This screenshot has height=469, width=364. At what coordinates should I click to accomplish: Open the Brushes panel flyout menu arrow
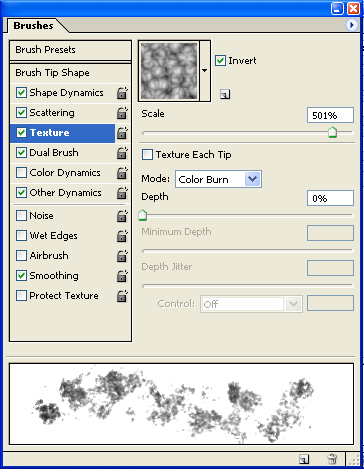coord(351,25)
